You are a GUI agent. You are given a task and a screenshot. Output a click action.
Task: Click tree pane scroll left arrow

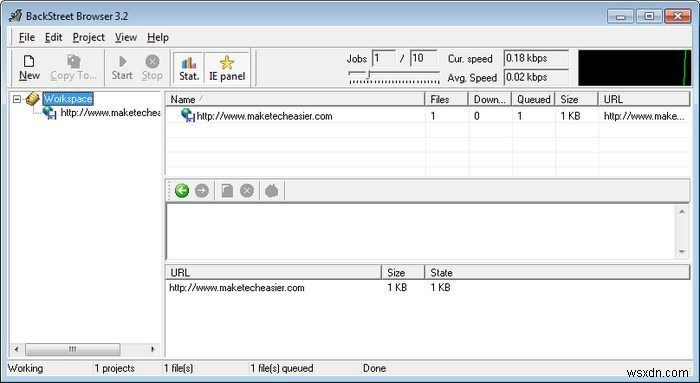(x=17, y=349)
